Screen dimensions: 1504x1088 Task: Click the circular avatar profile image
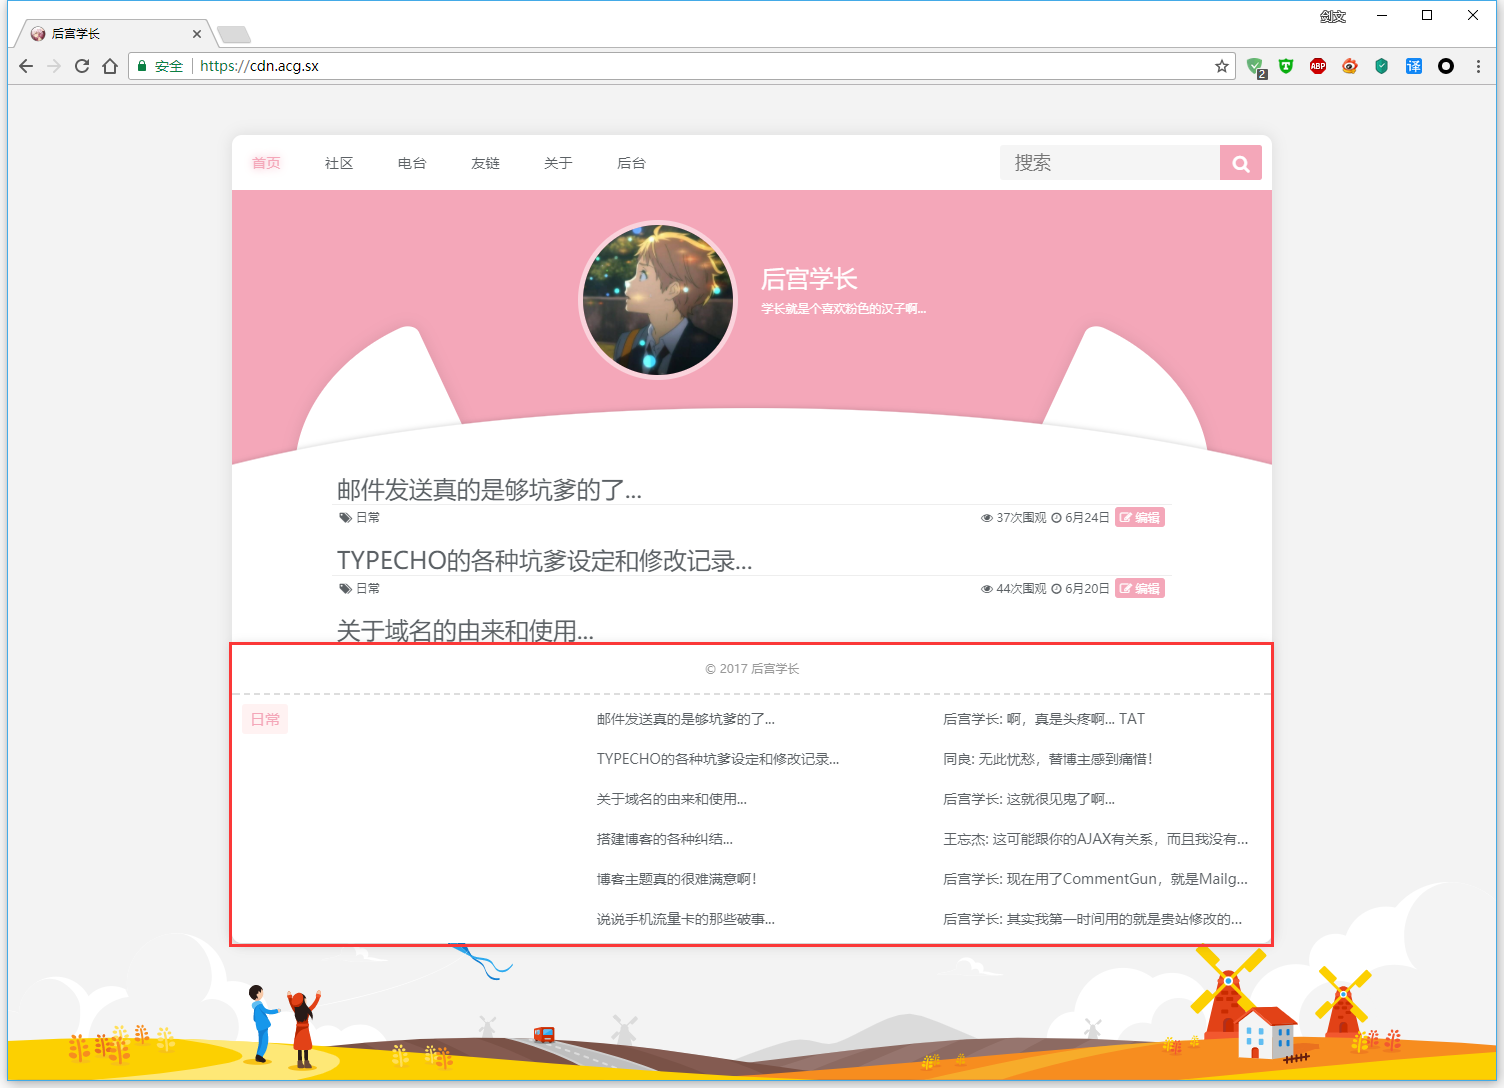[x=658, y=300]
